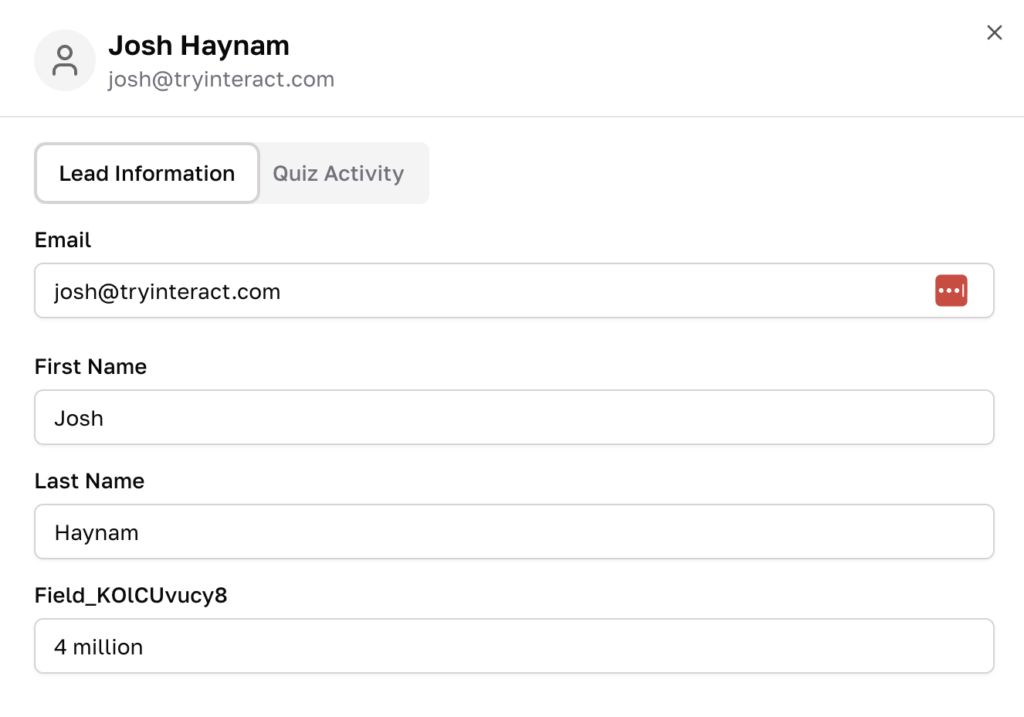The image size is (1024, 717).
Task: Select the Lead Information tab
Action: [147, 174]
